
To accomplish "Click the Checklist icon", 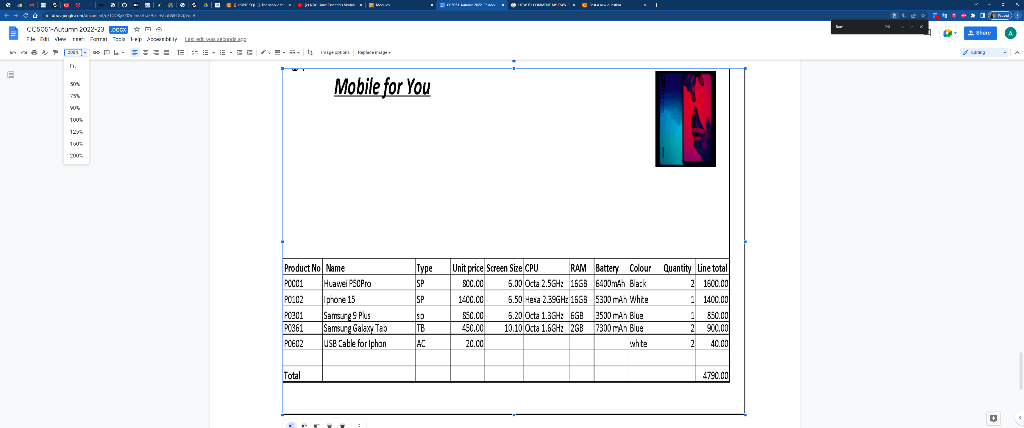I will click(195, 52).
